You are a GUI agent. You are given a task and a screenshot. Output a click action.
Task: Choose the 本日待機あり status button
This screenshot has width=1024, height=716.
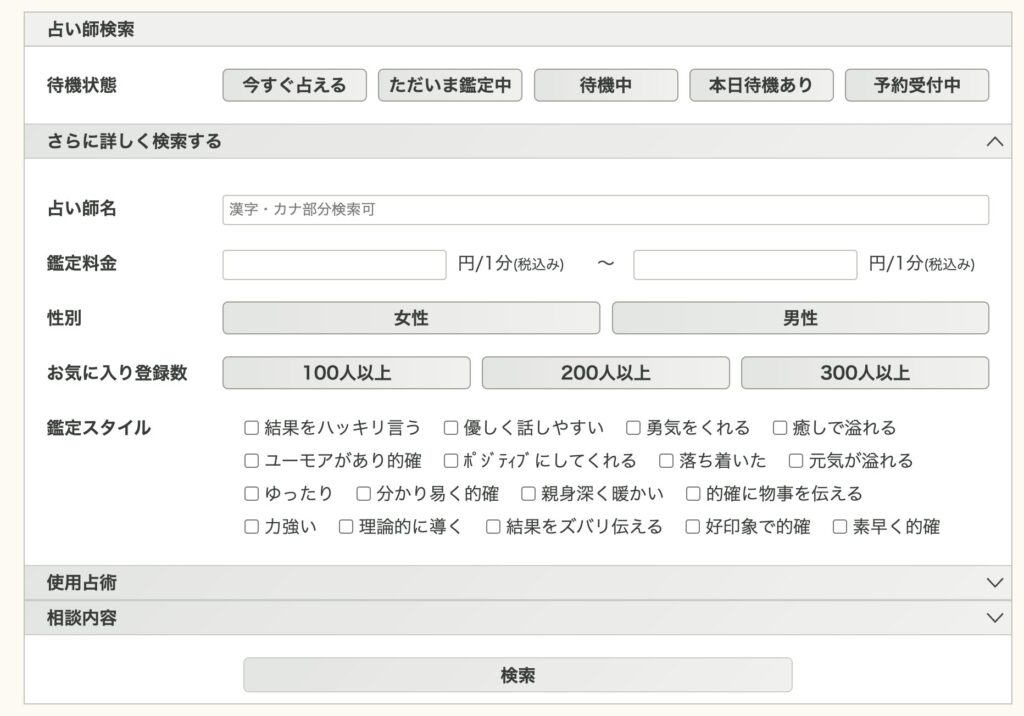tap(761, 85)
